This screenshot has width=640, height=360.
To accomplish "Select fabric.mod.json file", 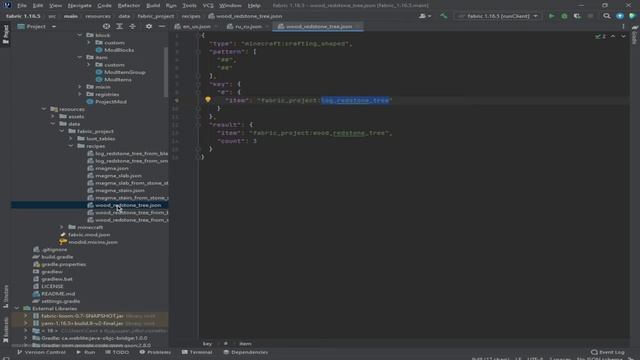I will tap(89, 235).
